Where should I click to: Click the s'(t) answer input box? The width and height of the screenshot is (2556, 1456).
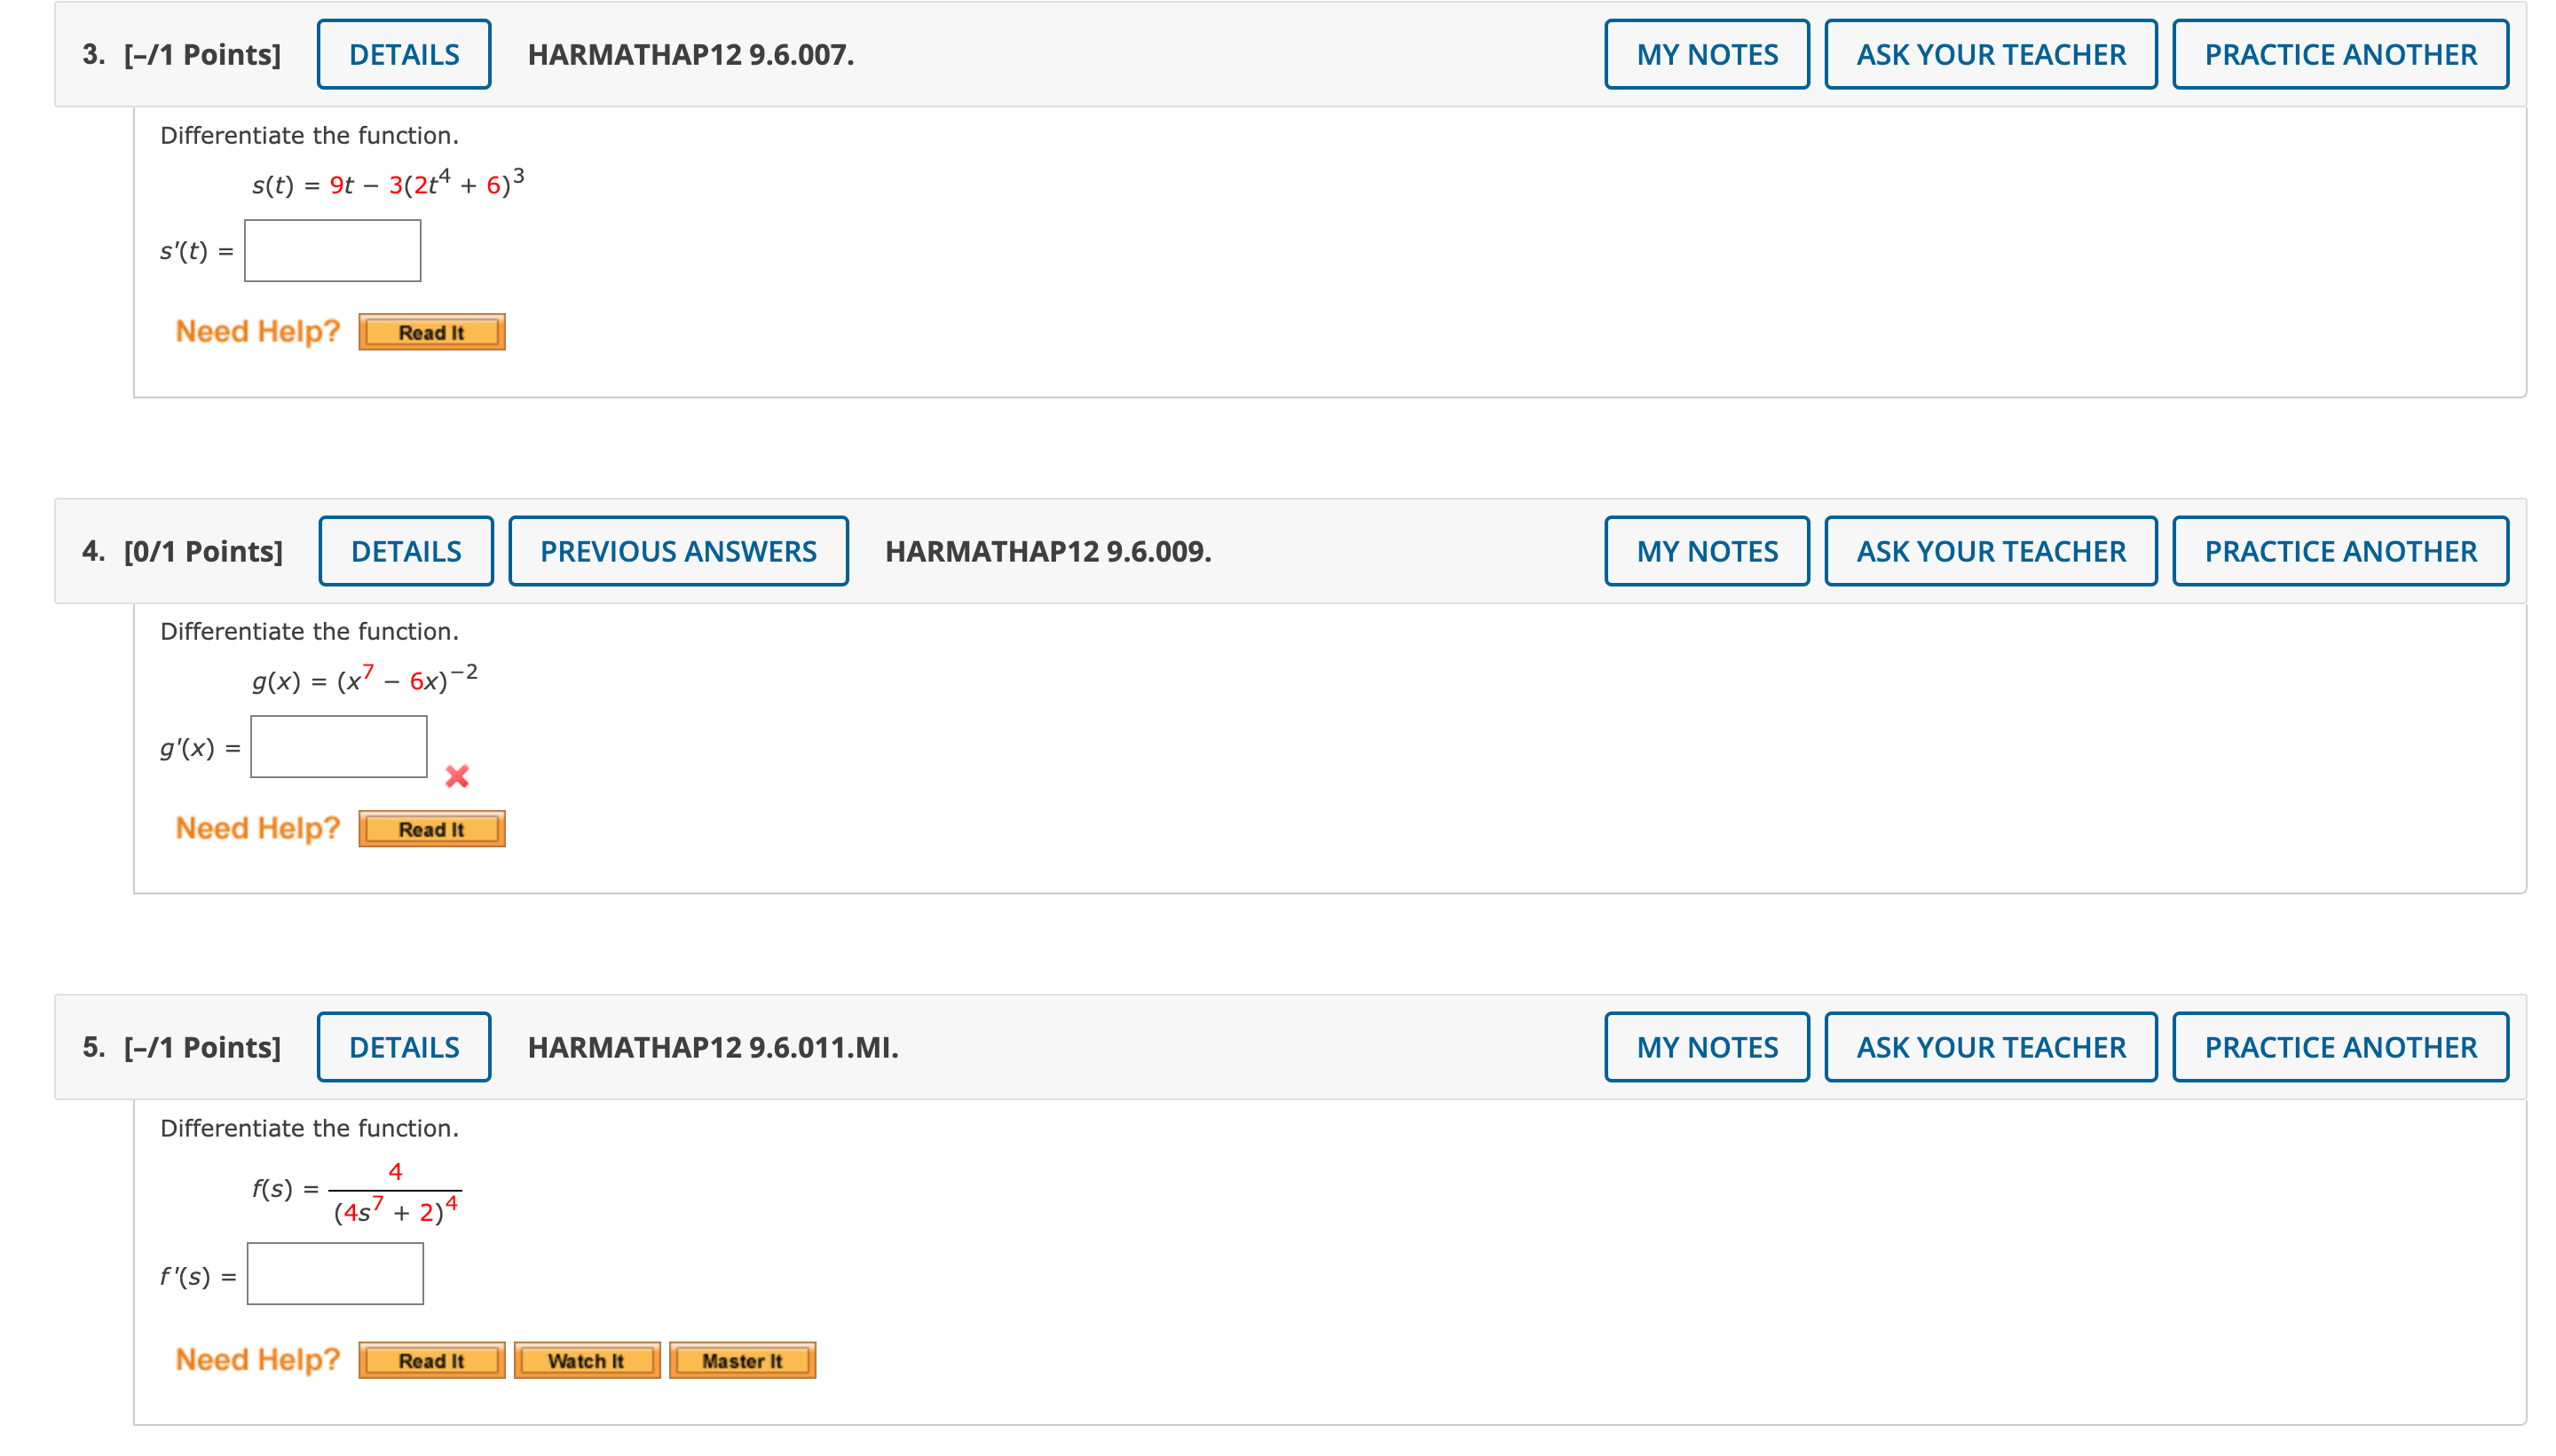tap(332, 250)
